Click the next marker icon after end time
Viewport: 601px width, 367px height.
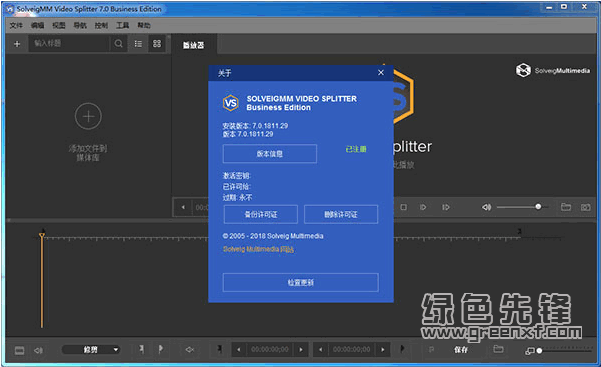402,349
